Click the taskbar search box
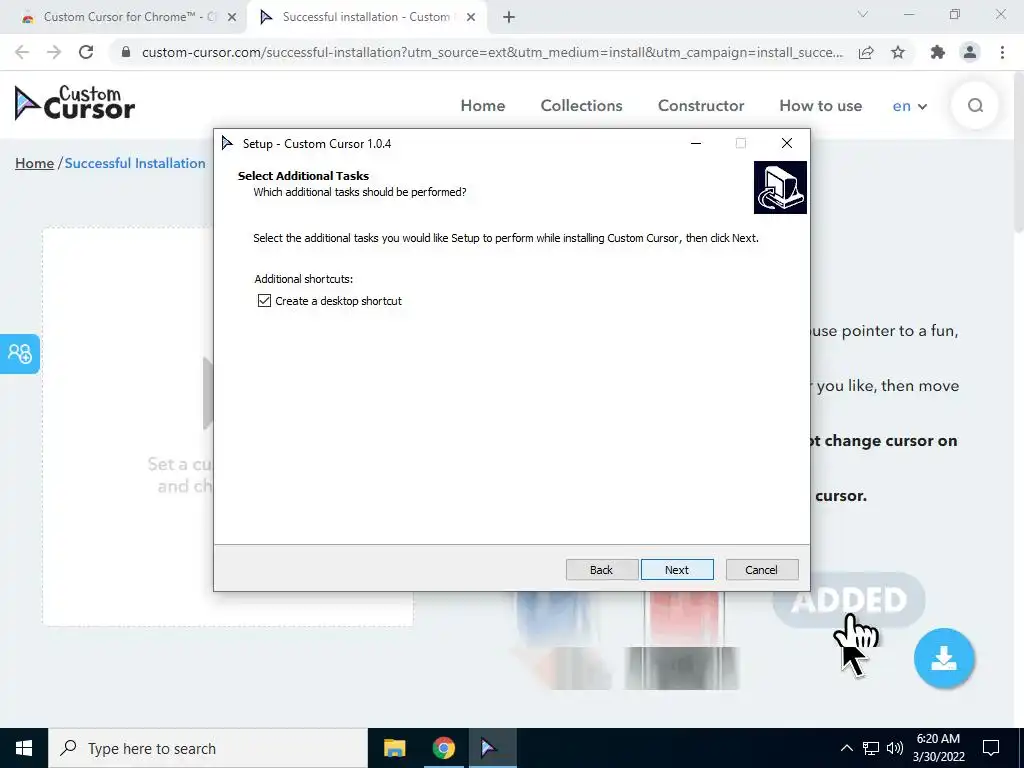Image resolution: width=1024 pixels, height=768 pixels. [208, 748]
